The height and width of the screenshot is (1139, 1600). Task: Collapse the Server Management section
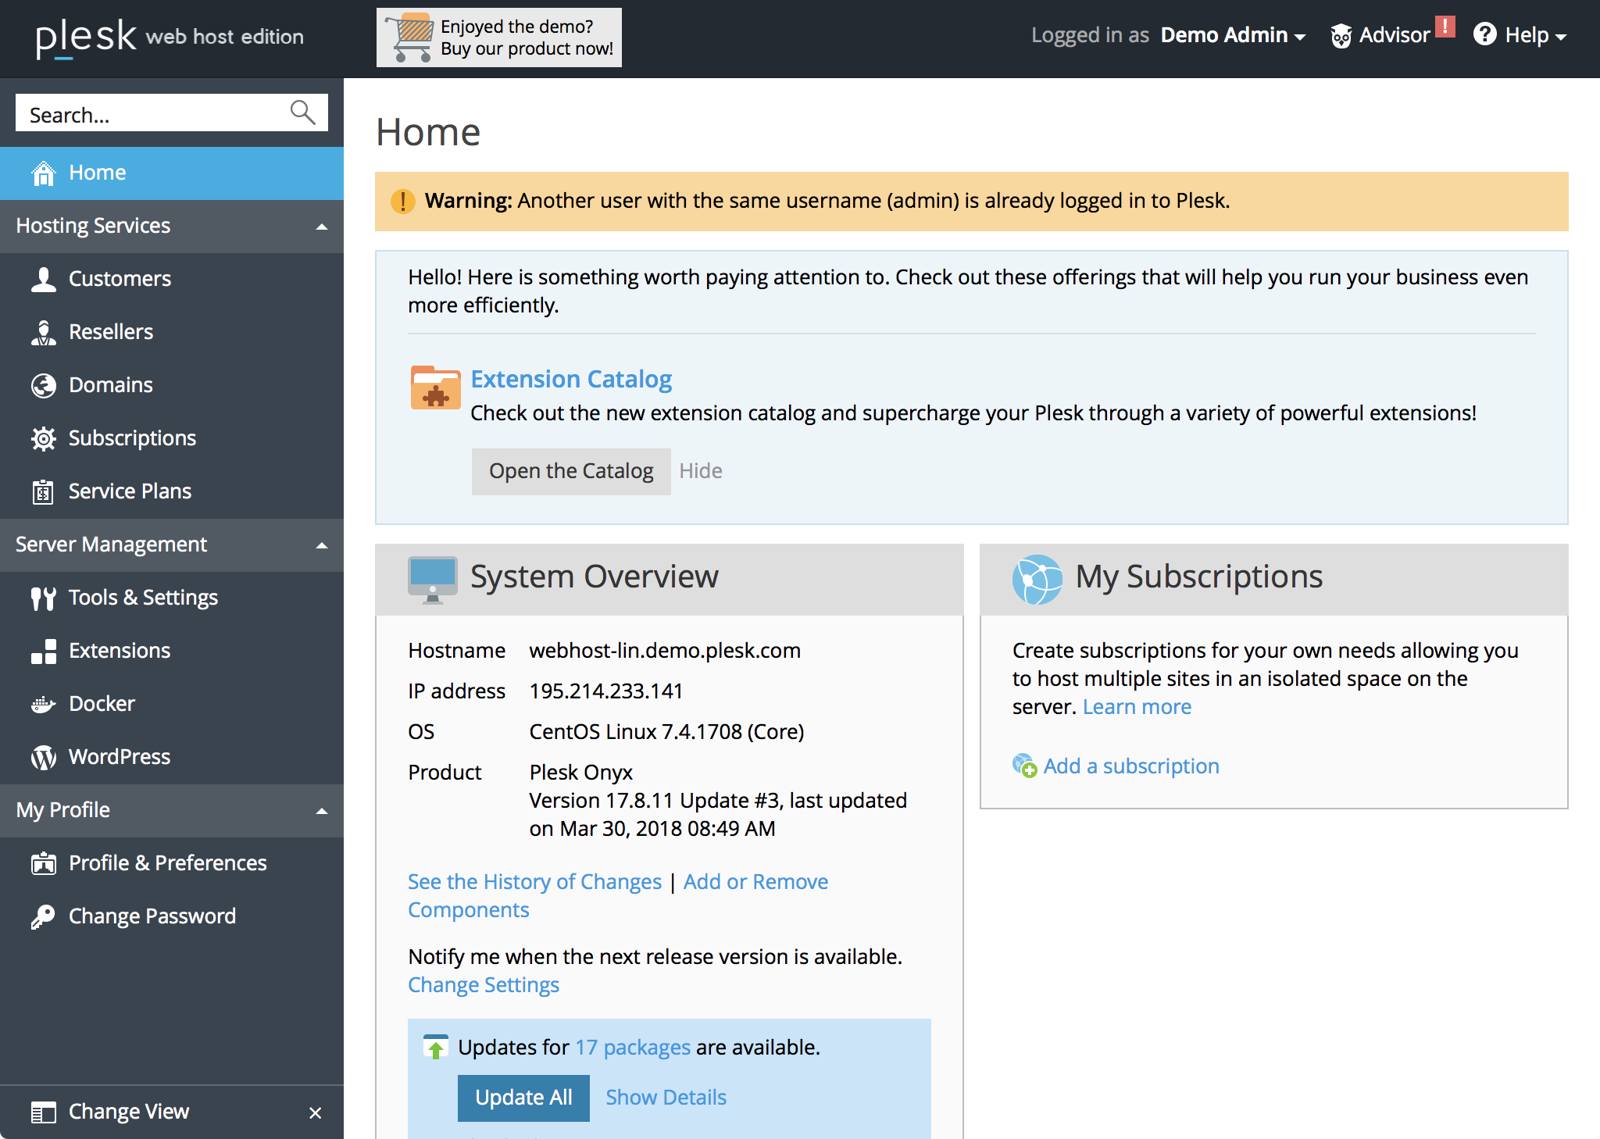click(321, 545)
